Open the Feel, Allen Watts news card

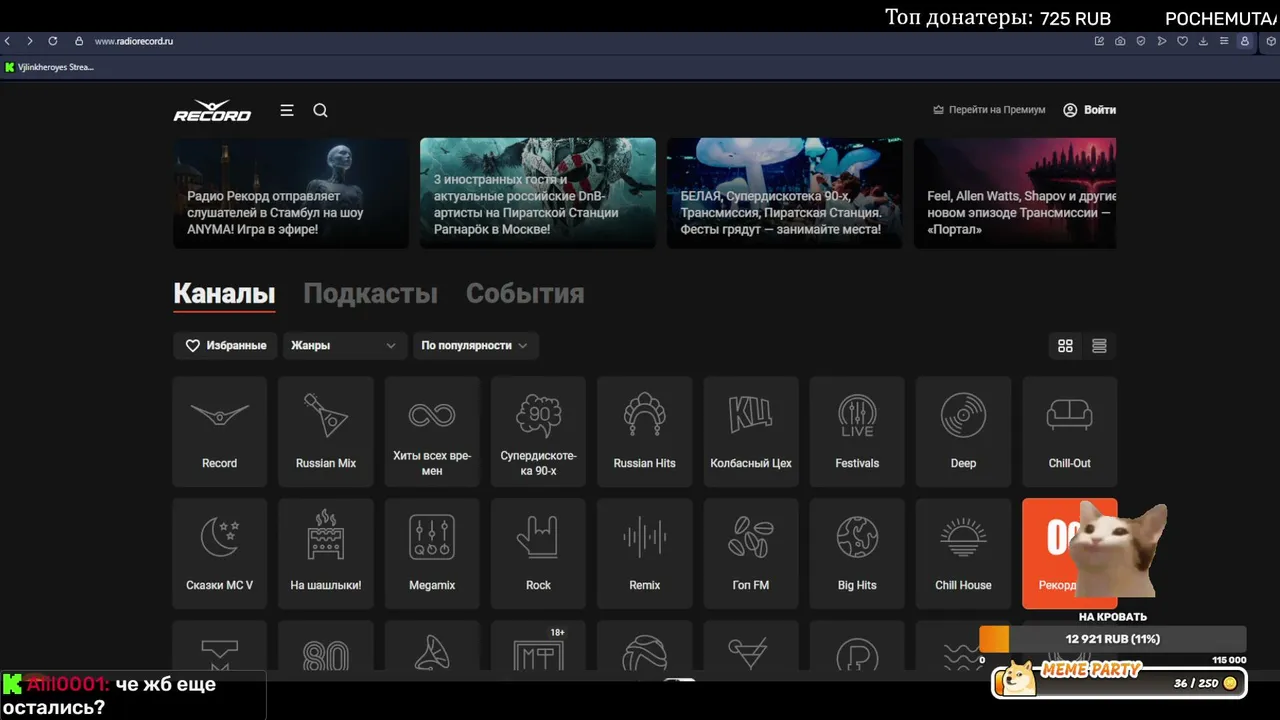[x=1015, y=193]
